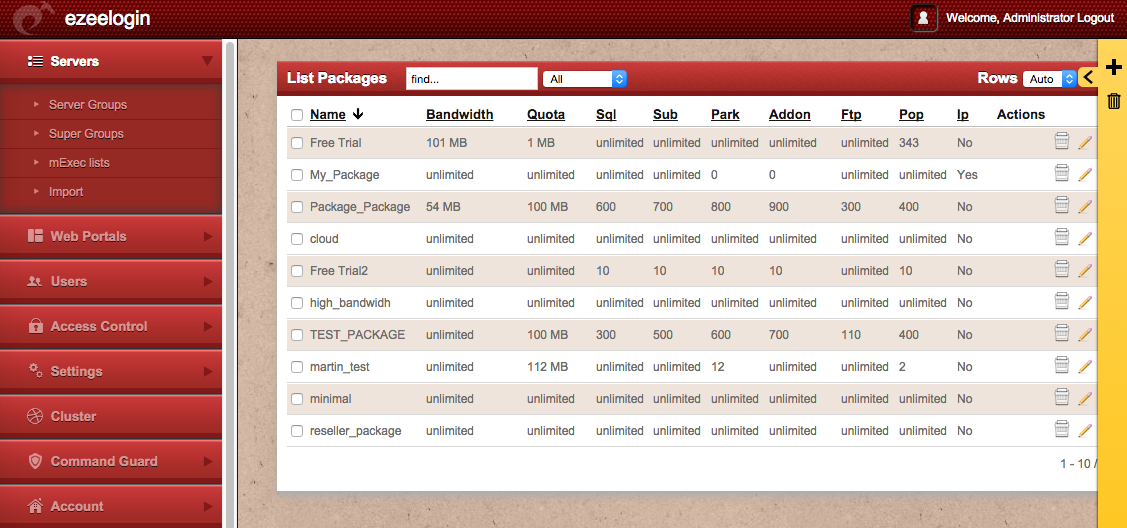
Task: Delete the cloud package
Action: coord(1062,237)
